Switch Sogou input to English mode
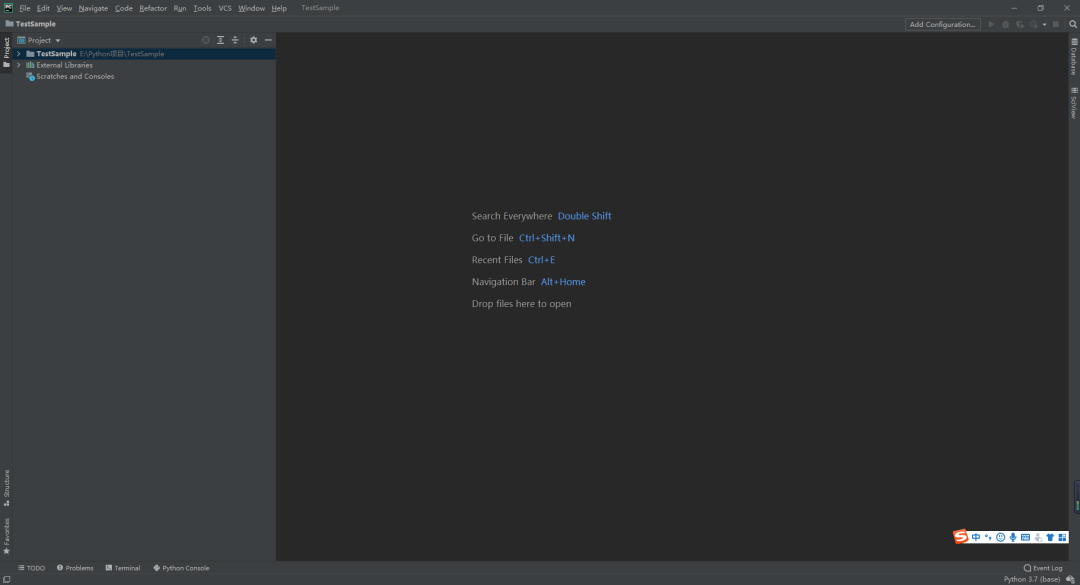The height and width of the screenshot is (585, 1080). pos(976,536)
